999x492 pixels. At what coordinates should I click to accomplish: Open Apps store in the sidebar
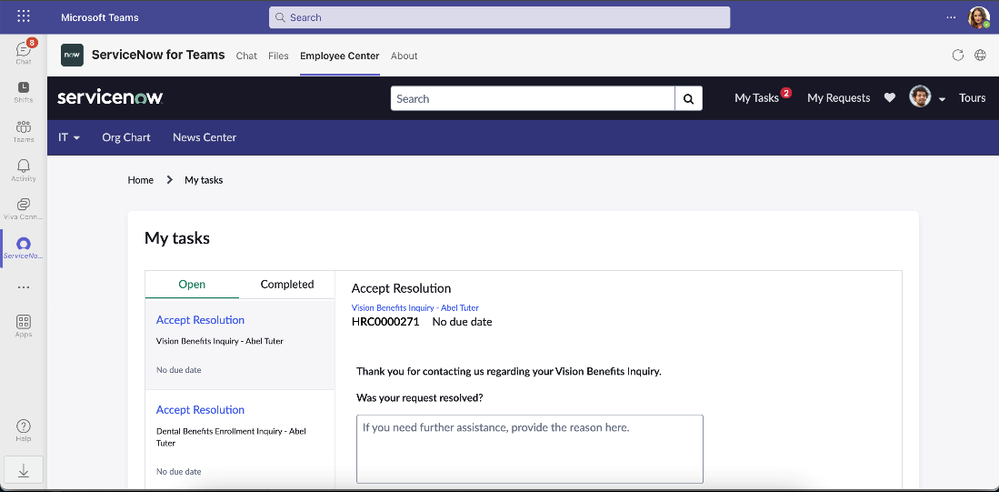24,326
